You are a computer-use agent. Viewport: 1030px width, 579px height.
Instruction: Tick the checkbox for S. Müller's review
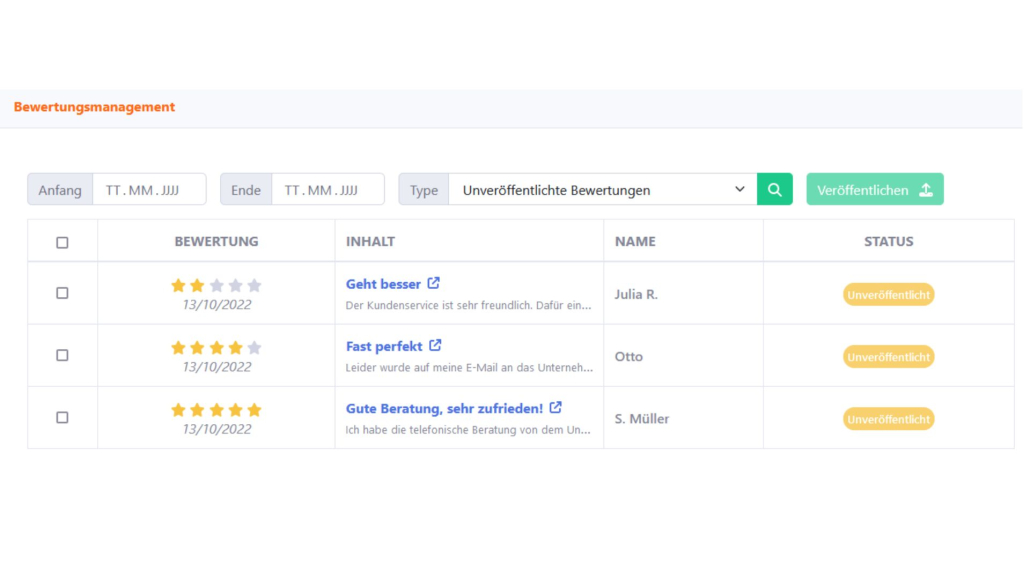pos(62,417)
